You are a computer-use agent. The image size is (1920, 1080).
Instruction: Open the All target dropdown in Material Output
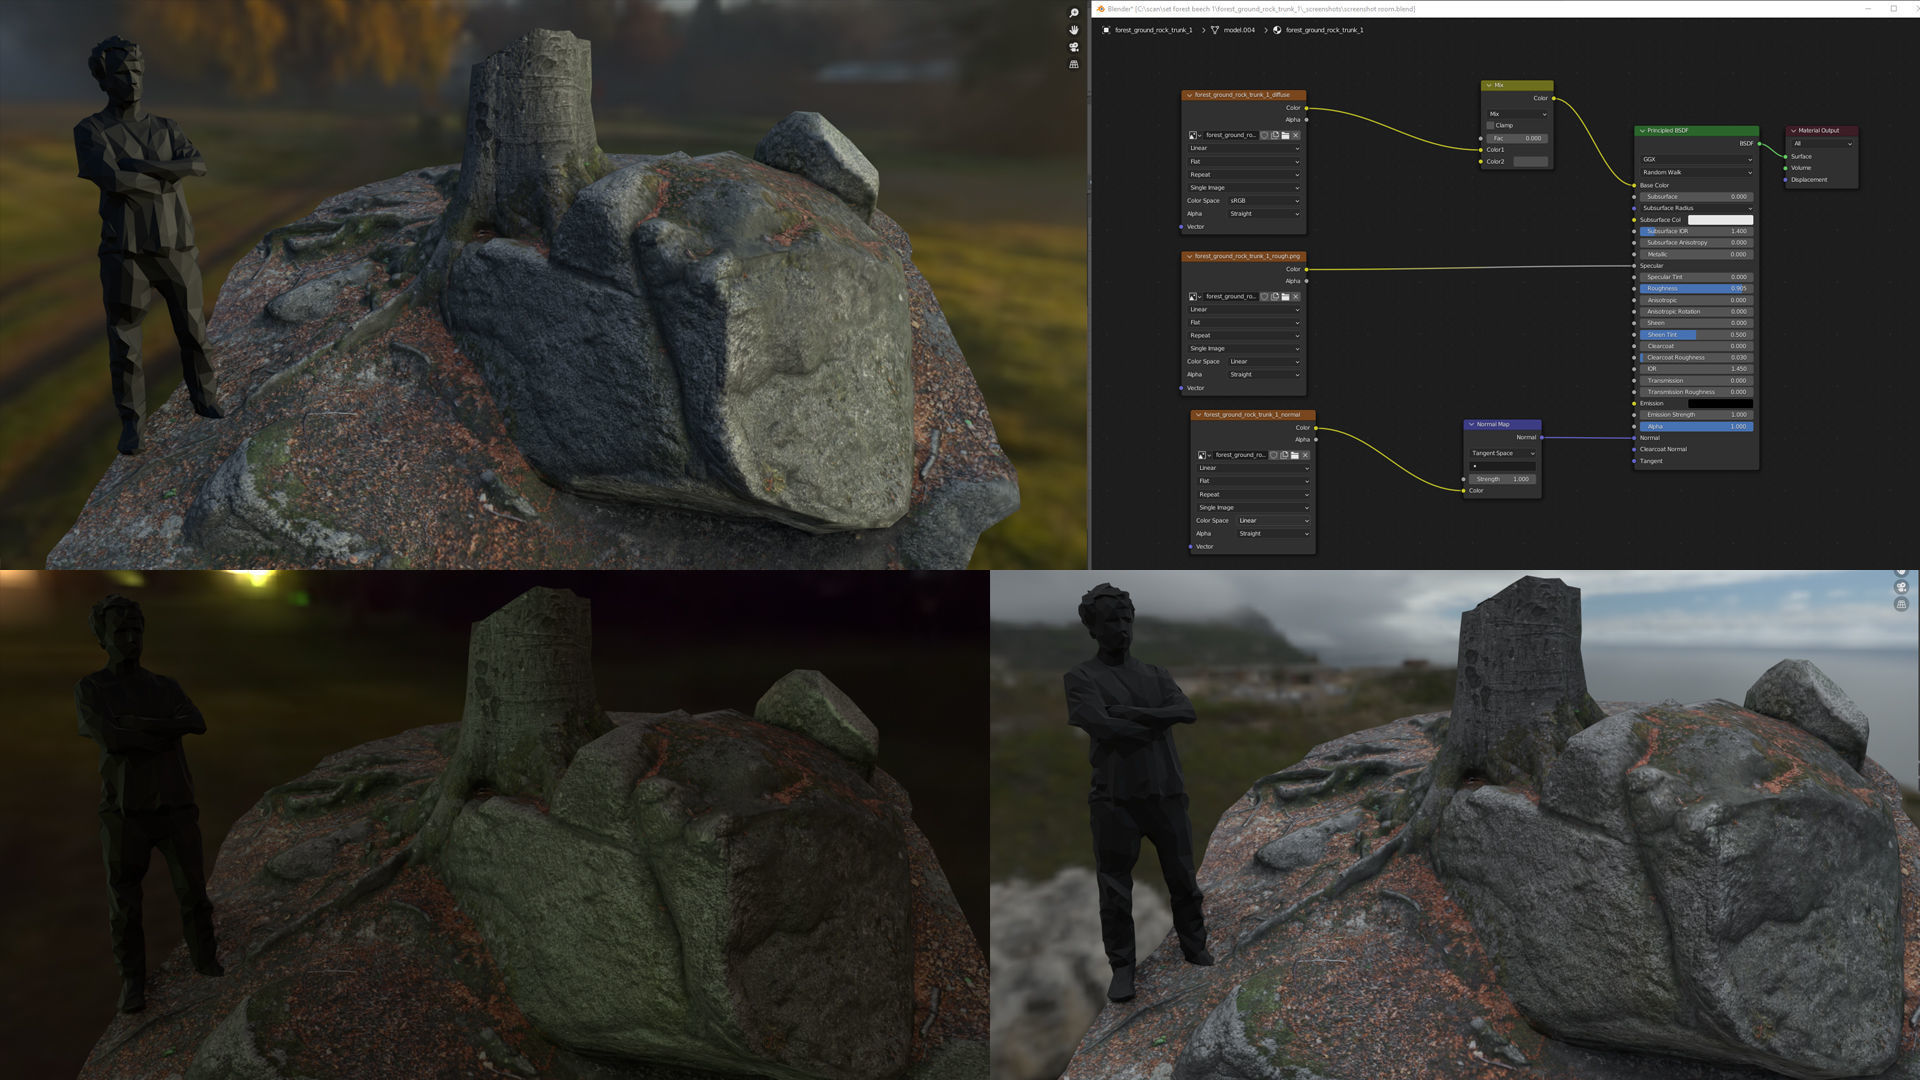(x=1822, y=144)
